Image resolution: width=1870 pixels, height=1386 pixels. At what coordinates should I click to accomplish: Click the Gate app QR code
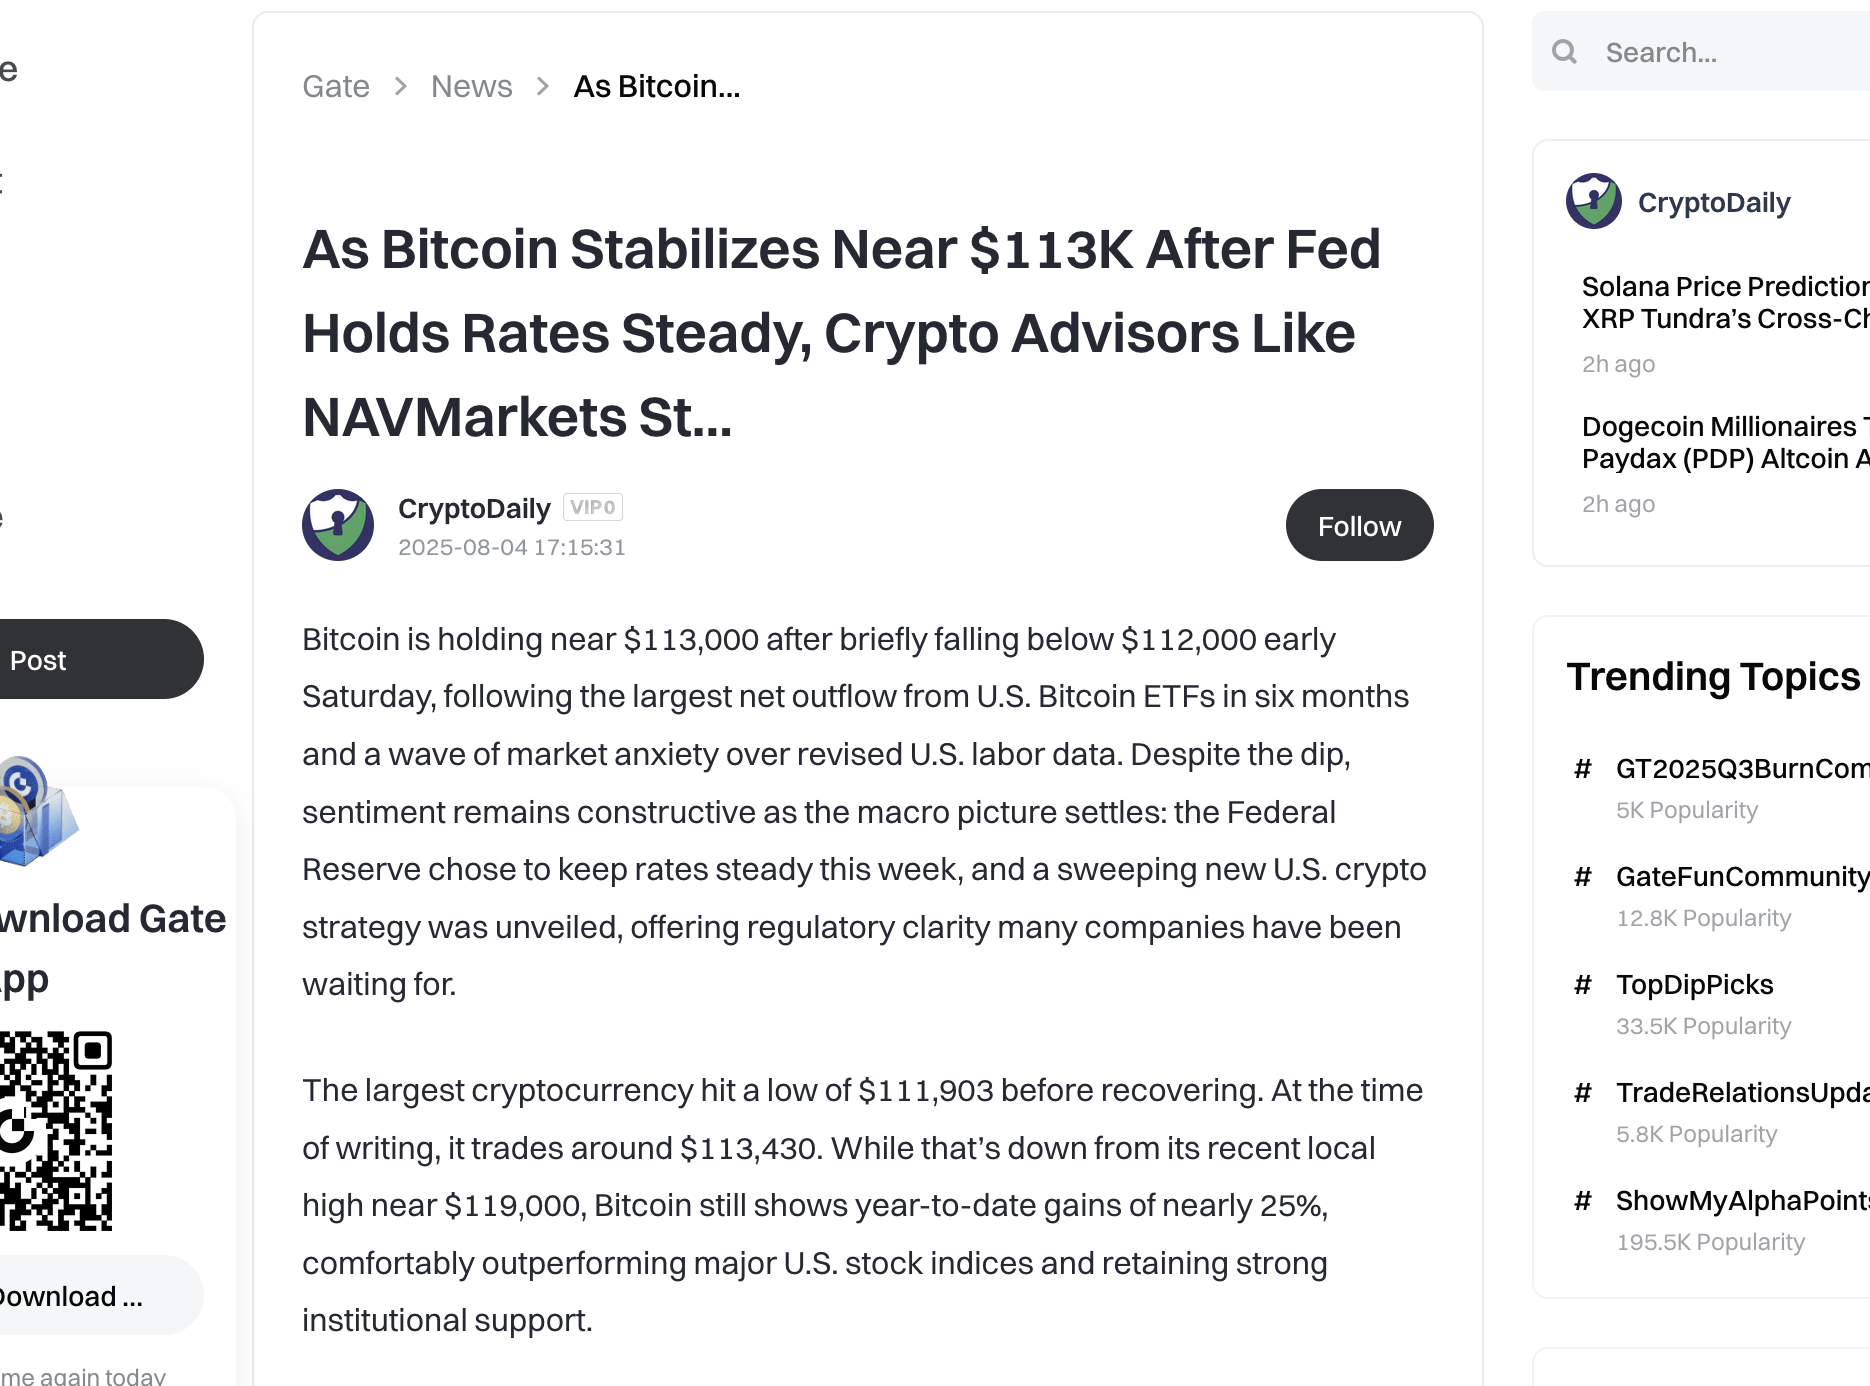click(x=56, y=1130)
